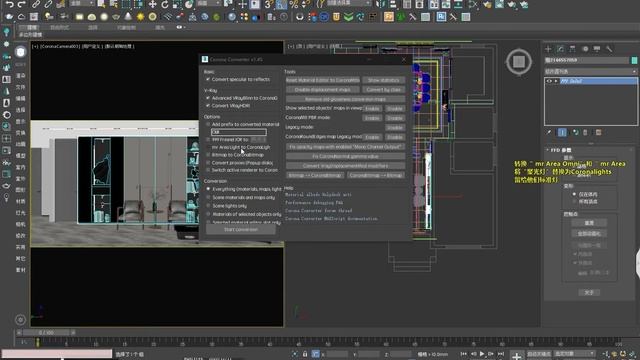Click the Pin Stack icon below modifier stack
This screenshot has width=640, height=360.
tap(549, 132)
